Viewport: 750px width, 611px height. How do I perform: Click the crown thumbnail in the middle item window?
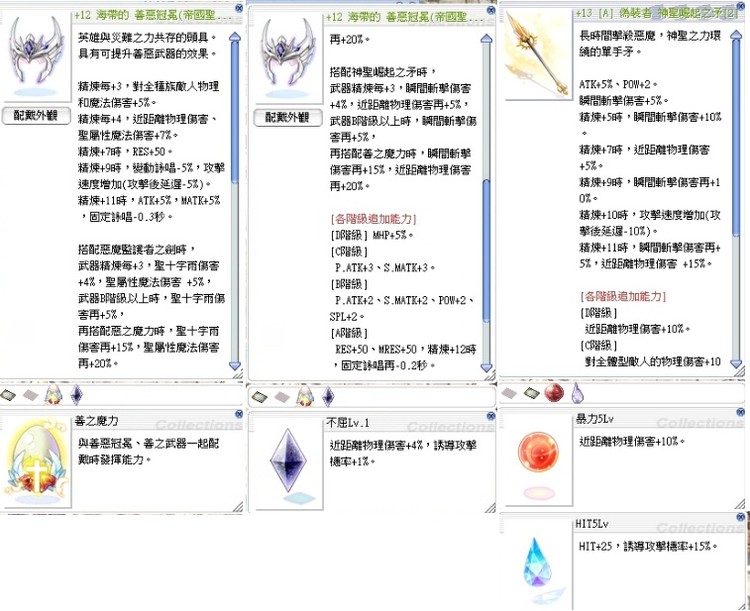[288, 58]
